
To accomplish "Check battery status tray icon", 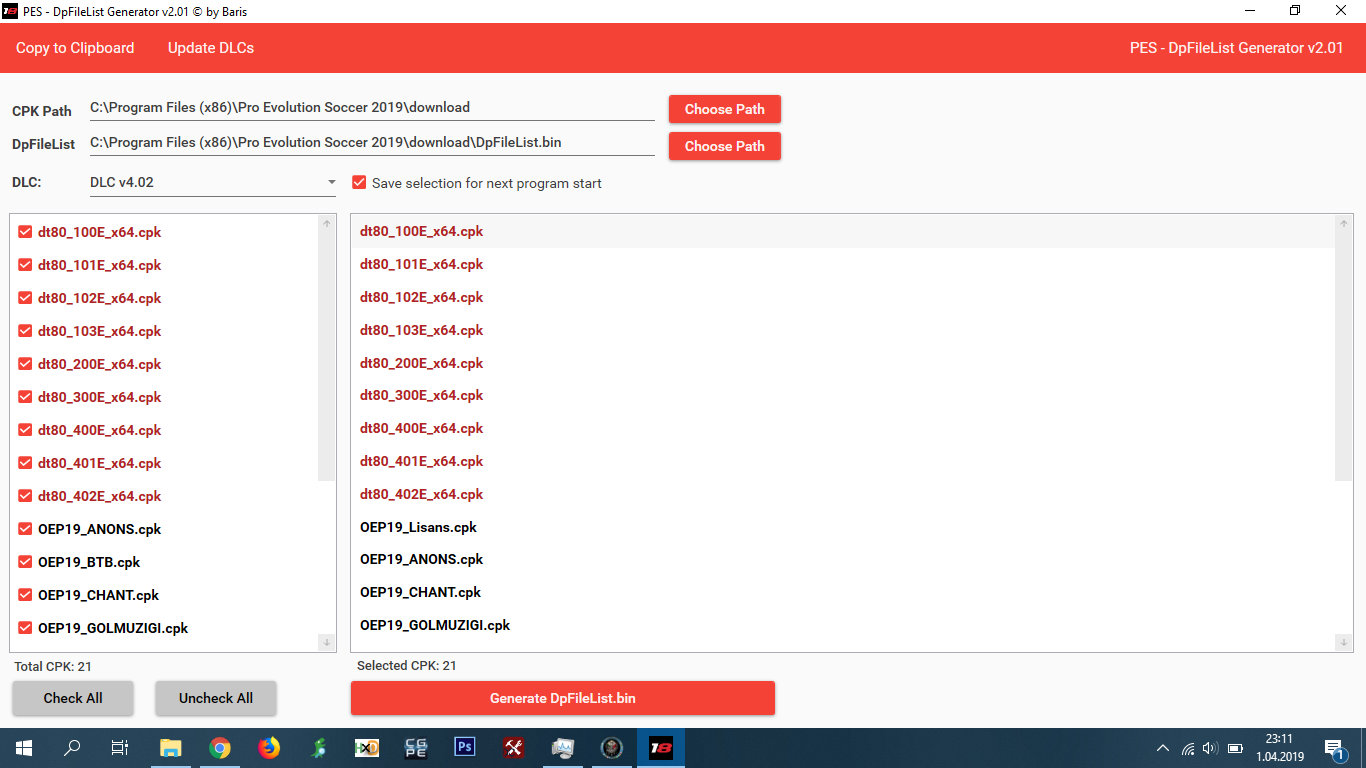I will click(1235, 748).
